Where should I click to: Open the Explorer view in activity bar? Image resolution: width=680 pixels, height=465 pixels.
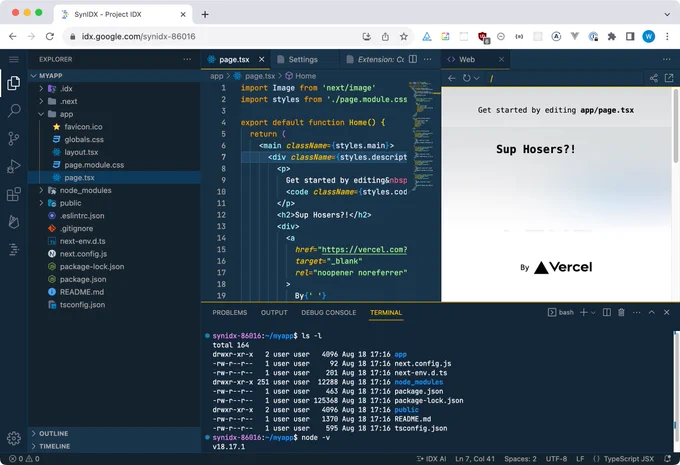[13, 83]
